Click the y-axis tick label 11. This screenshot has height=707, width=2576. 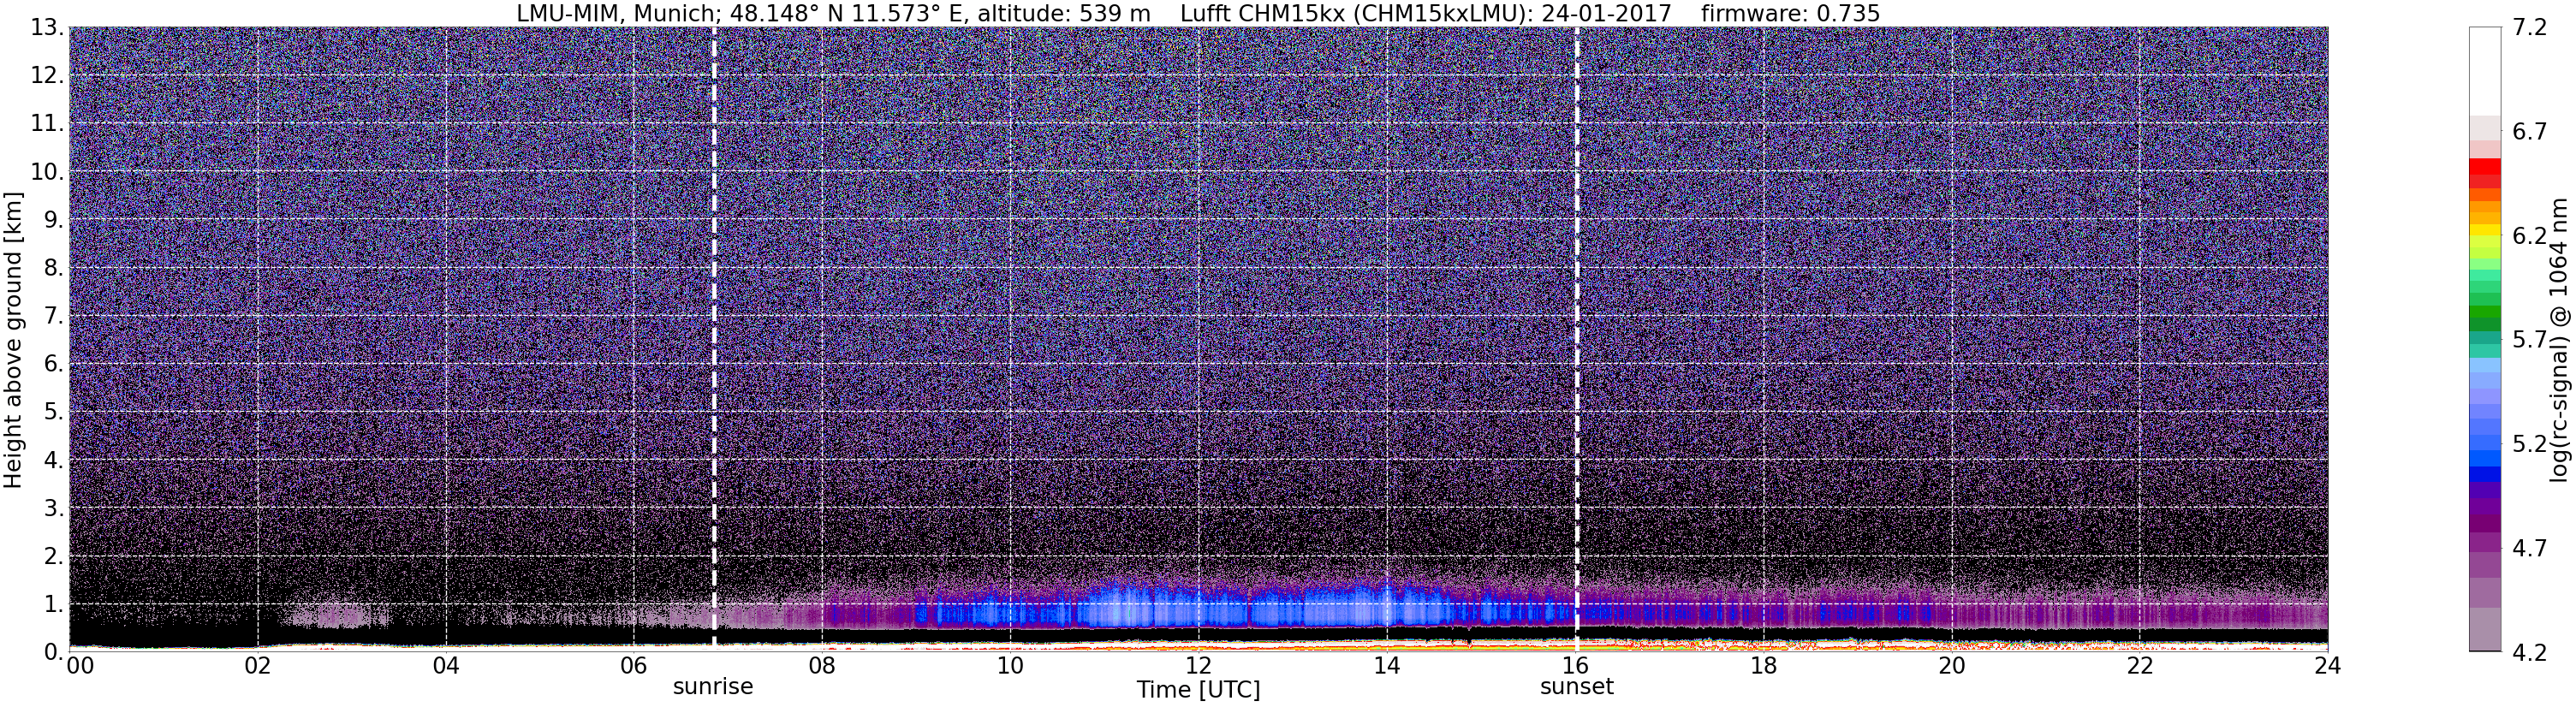coord(48,124)
